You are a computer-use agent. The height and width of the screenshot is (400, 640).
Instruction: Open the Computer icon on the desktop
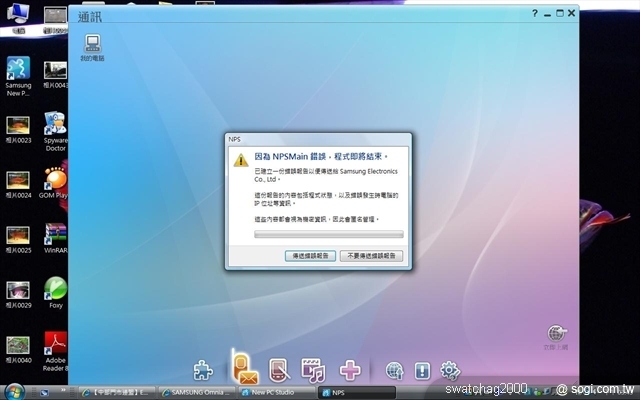coord(18,18)
